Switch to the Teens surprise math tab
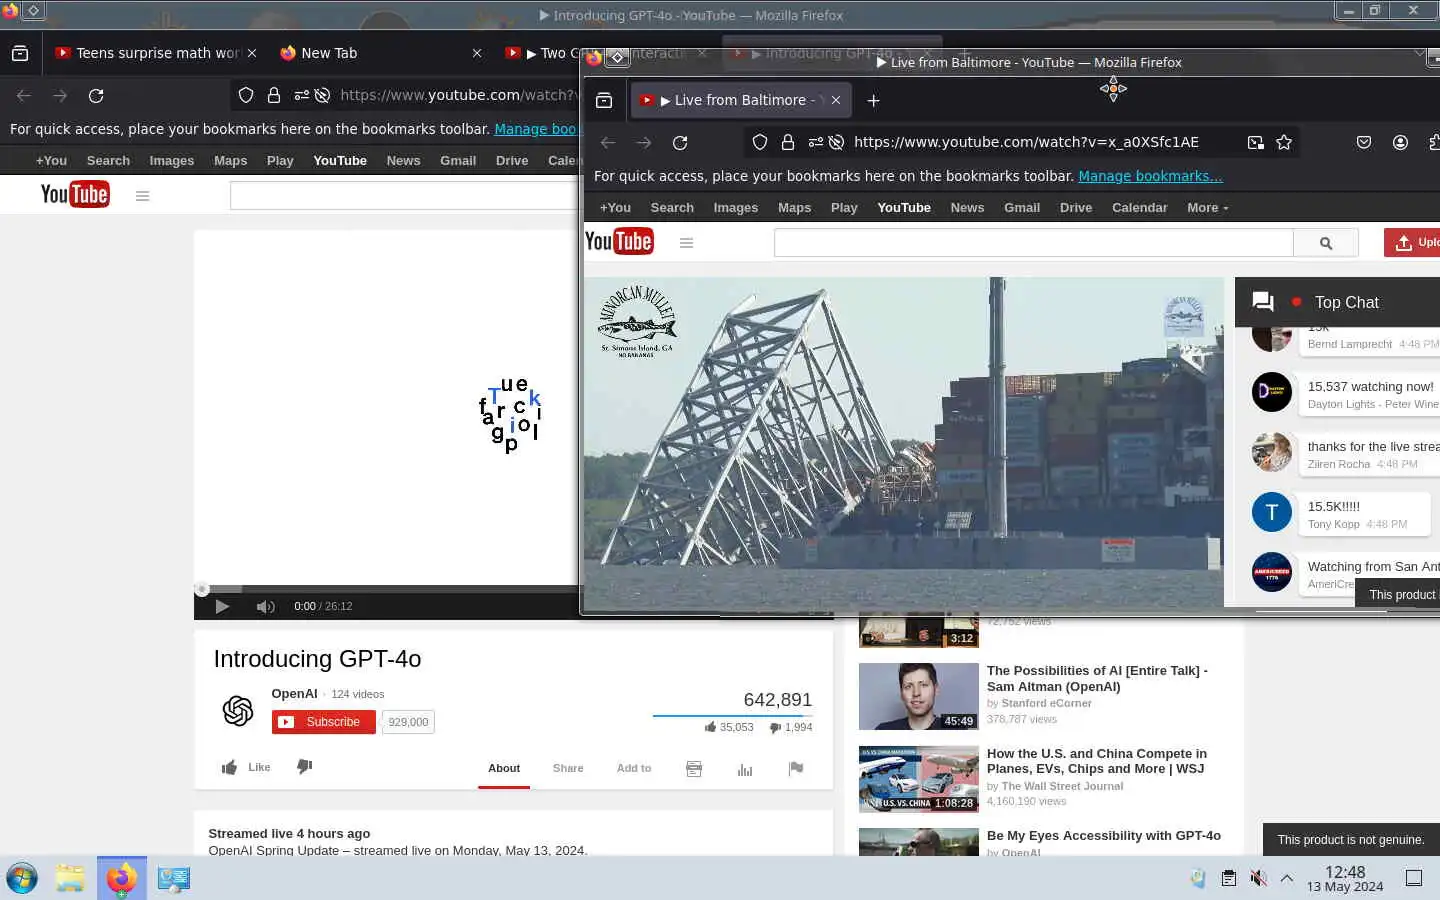The height and width of the screenshot is (900, 1440). pyautogui.click(x=158, y=53)
